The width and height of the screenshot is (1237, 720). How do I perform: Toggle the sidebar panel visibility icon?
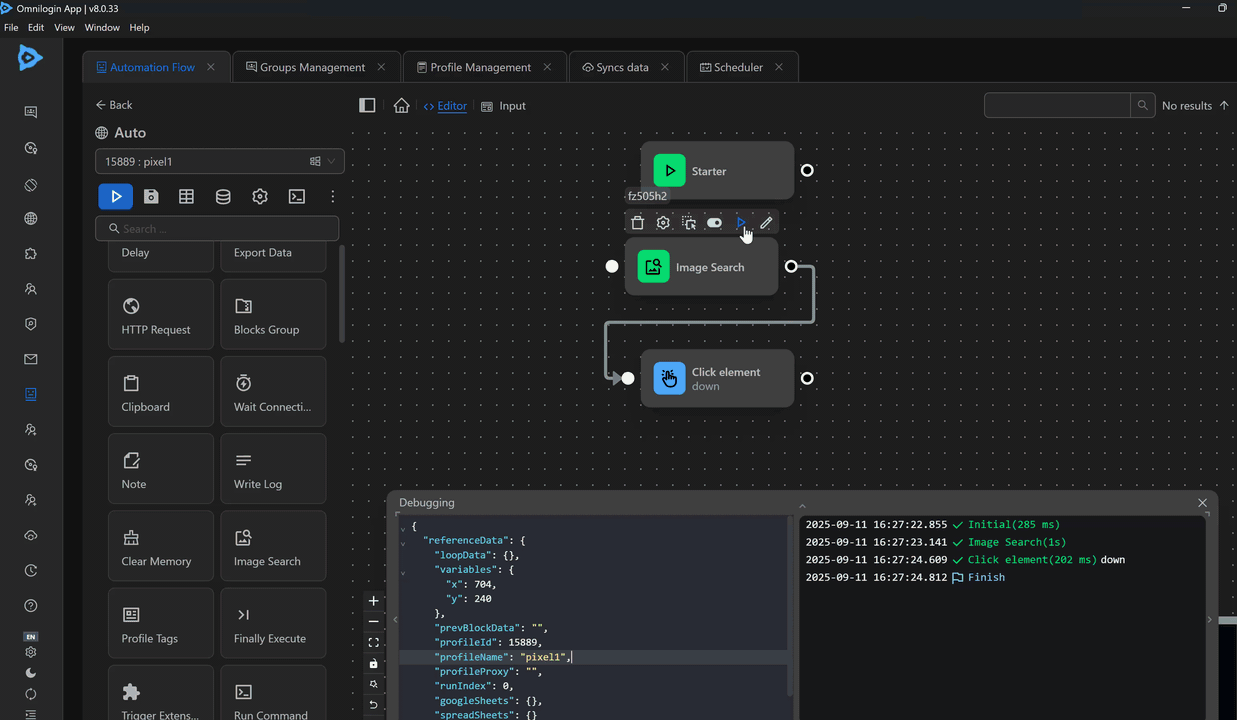(x=367, y=106)
